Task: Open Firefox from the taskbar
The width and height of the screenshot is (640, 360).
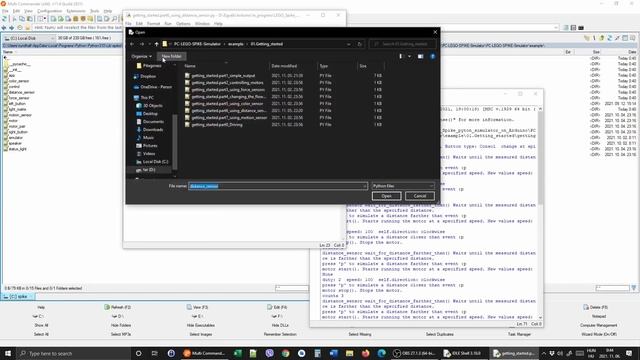Action: click(x=365, y=353)
